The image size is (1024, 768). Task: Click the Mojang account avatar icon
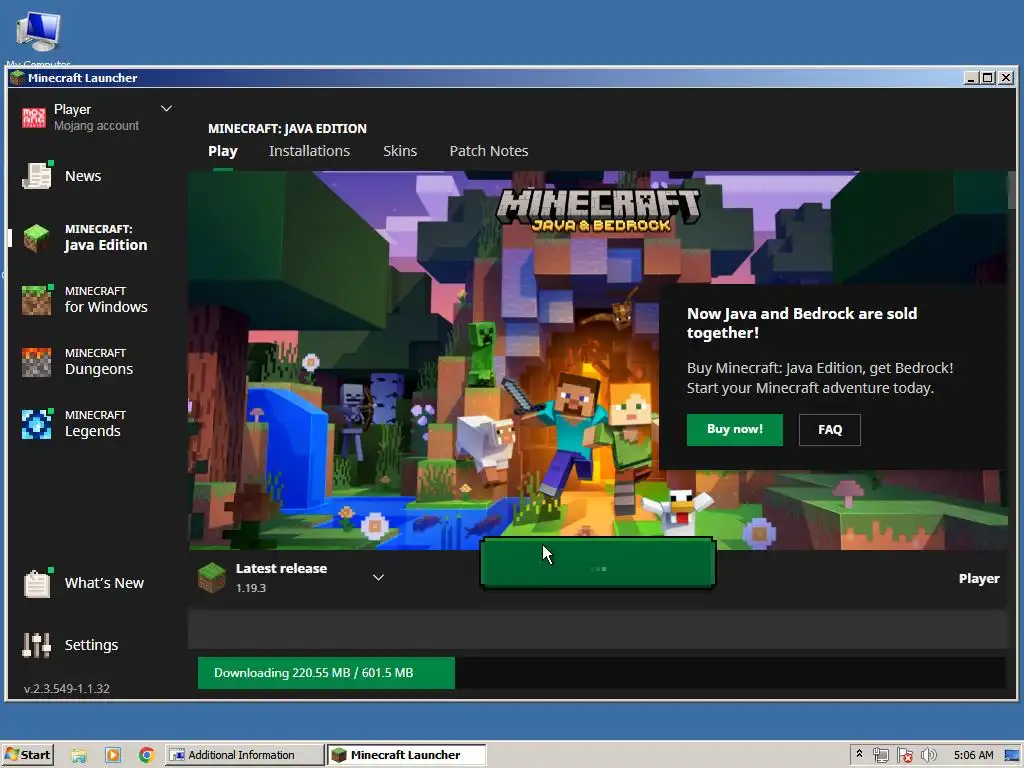[34, 118]
